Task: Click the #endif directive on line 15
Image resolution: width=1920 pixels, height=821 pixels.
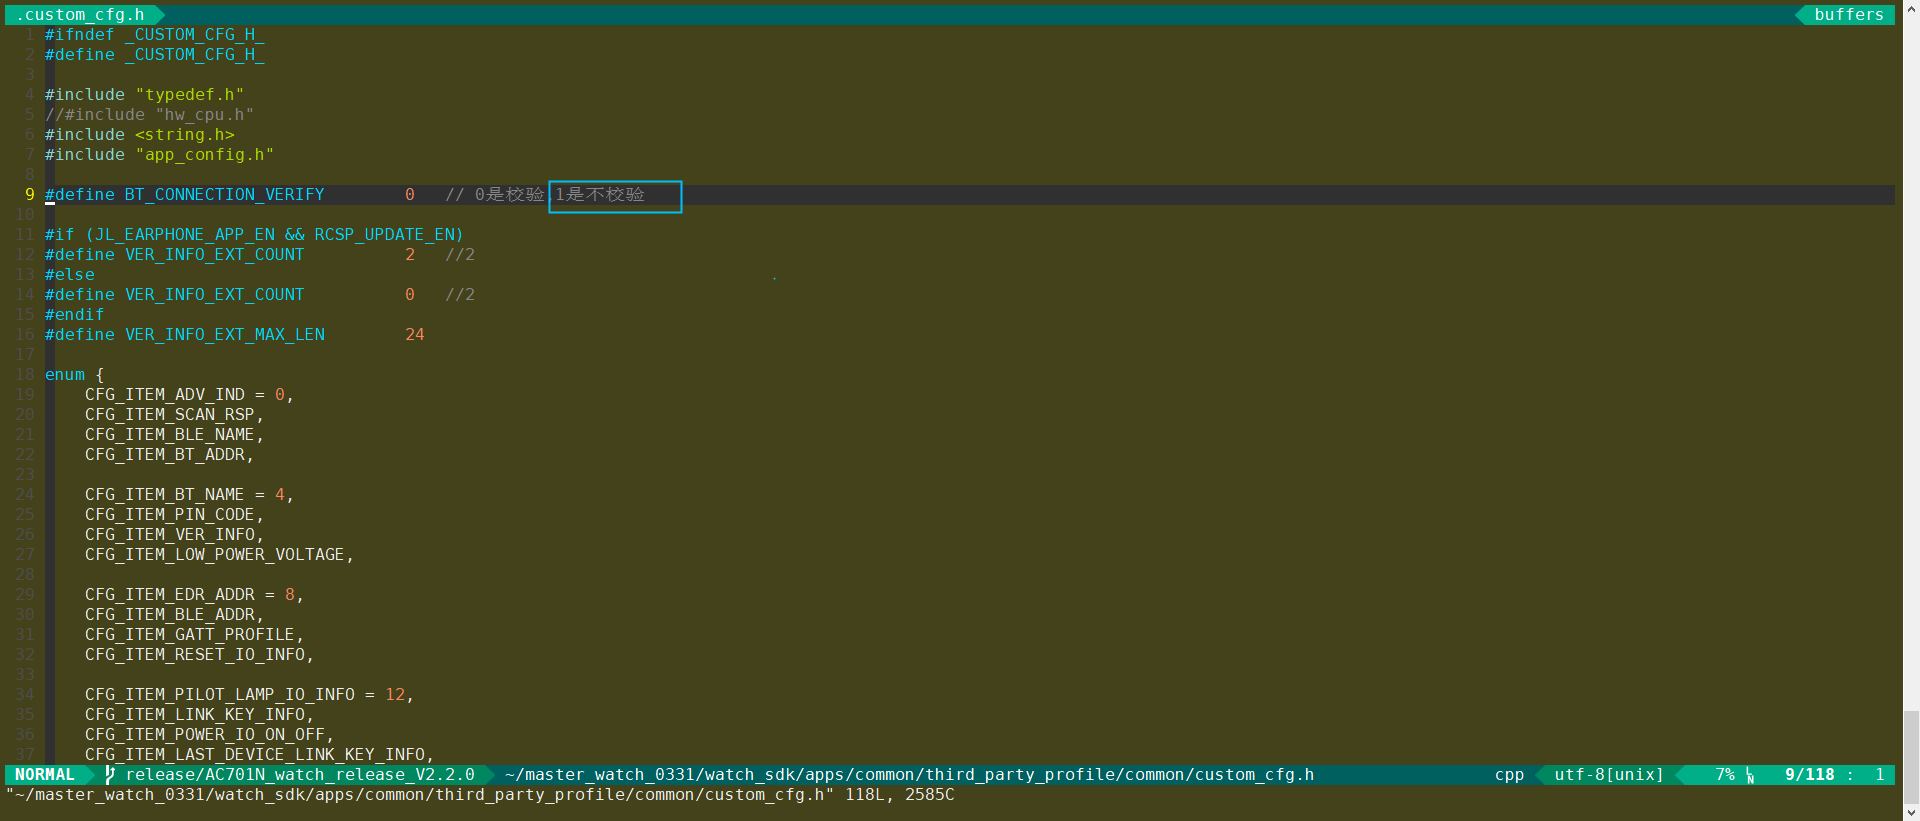Action: [x=75, y=315]
